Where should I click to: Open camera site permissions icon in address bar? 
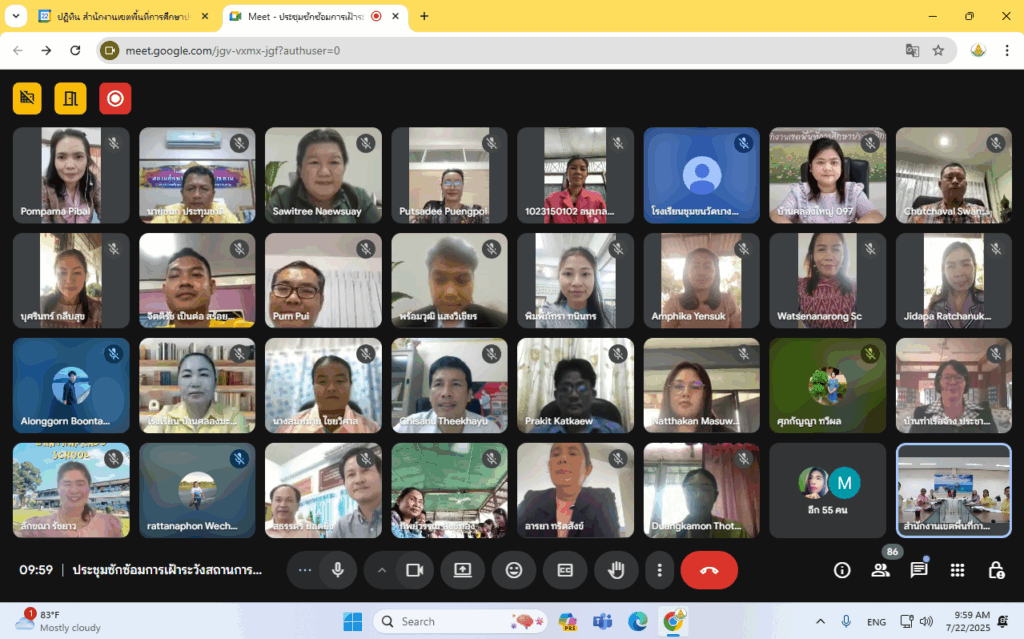110,50
